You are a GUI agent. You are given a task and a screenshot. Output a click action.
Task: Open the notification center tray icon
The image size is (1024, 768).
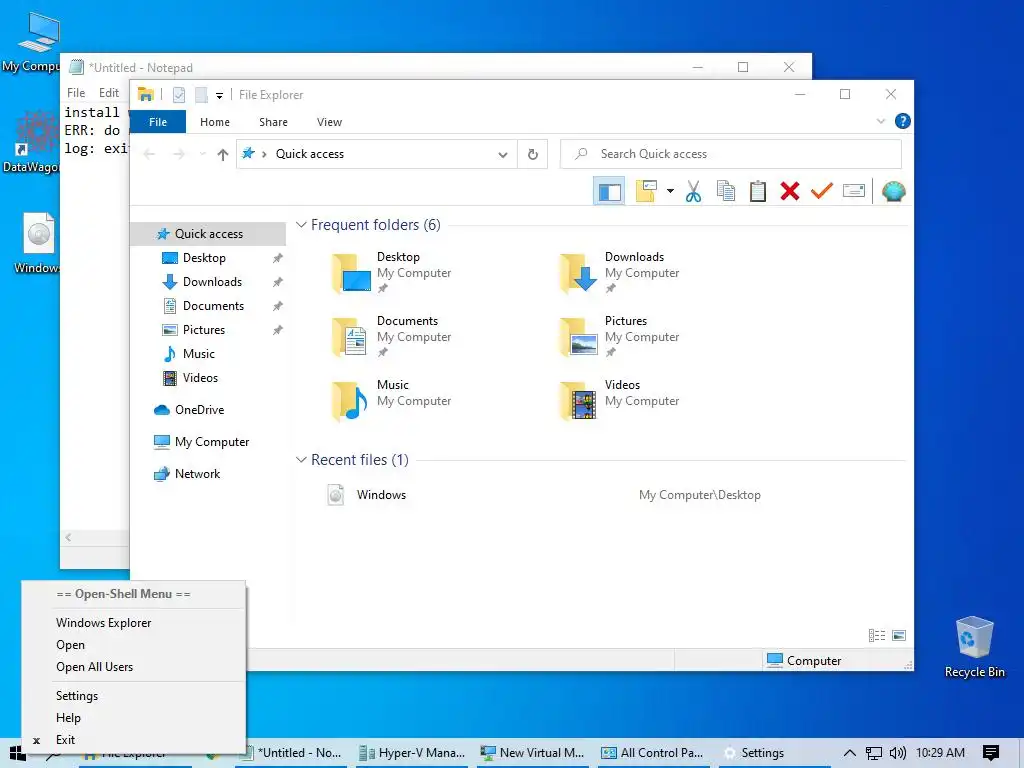tap(990, 753)
